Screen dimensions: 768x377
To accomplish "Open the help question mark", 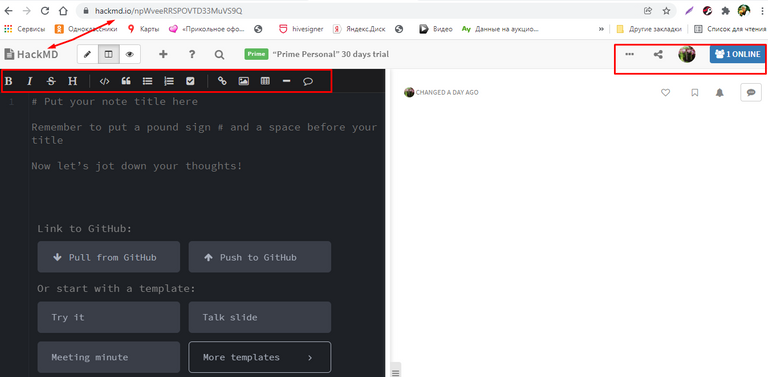I will (x=192, y=54).
